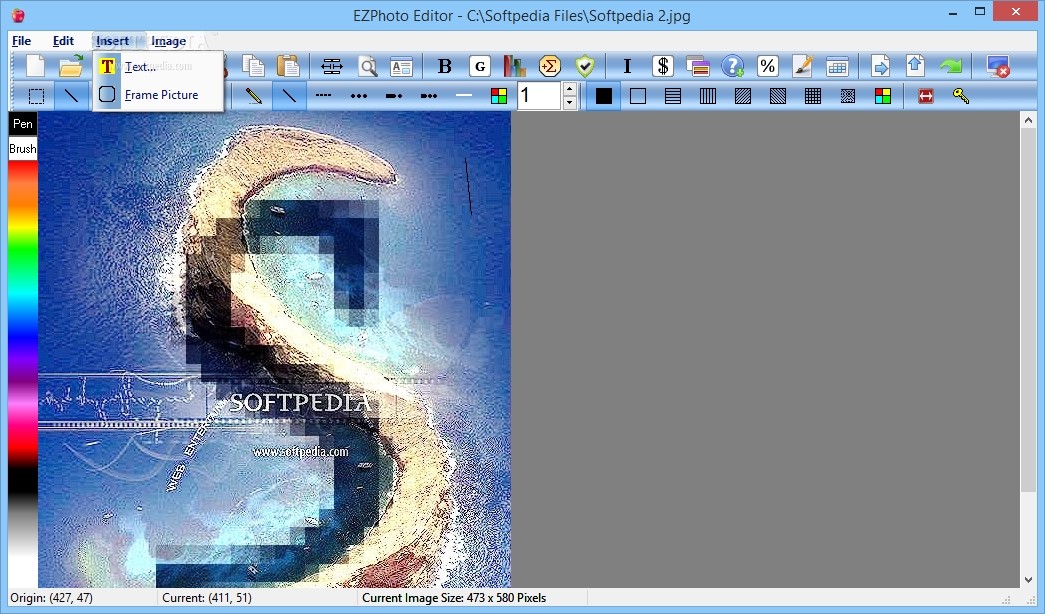Click the stacked windows icon

click(x=698, y=66)
